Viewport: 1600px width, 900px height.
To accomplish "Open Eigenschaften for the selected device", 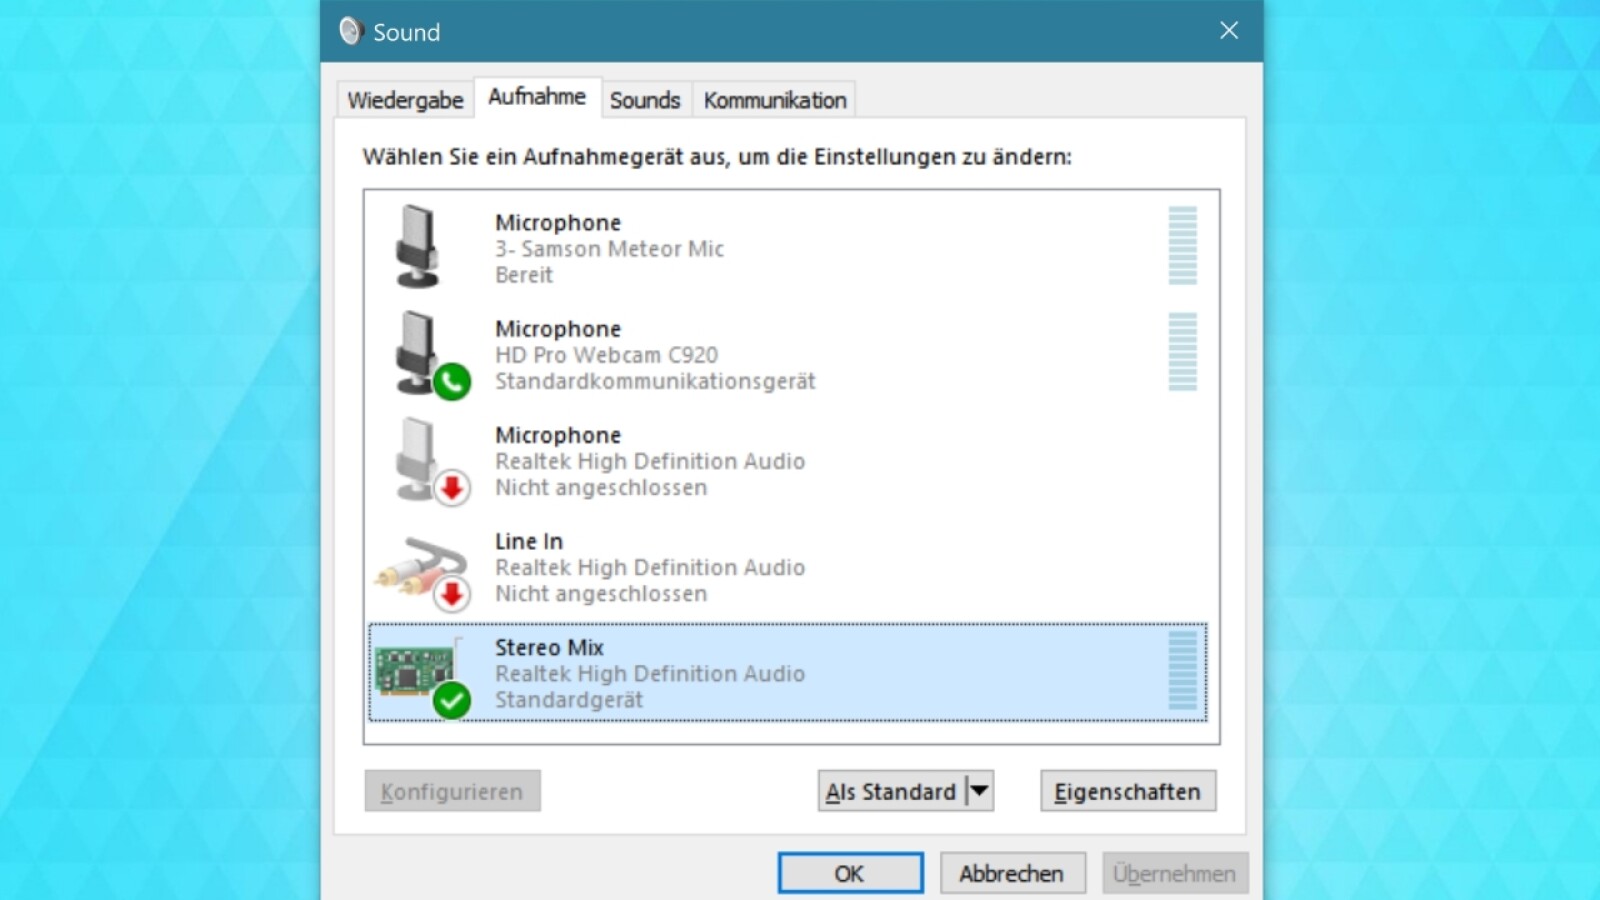I will [x=1127, y=791].
